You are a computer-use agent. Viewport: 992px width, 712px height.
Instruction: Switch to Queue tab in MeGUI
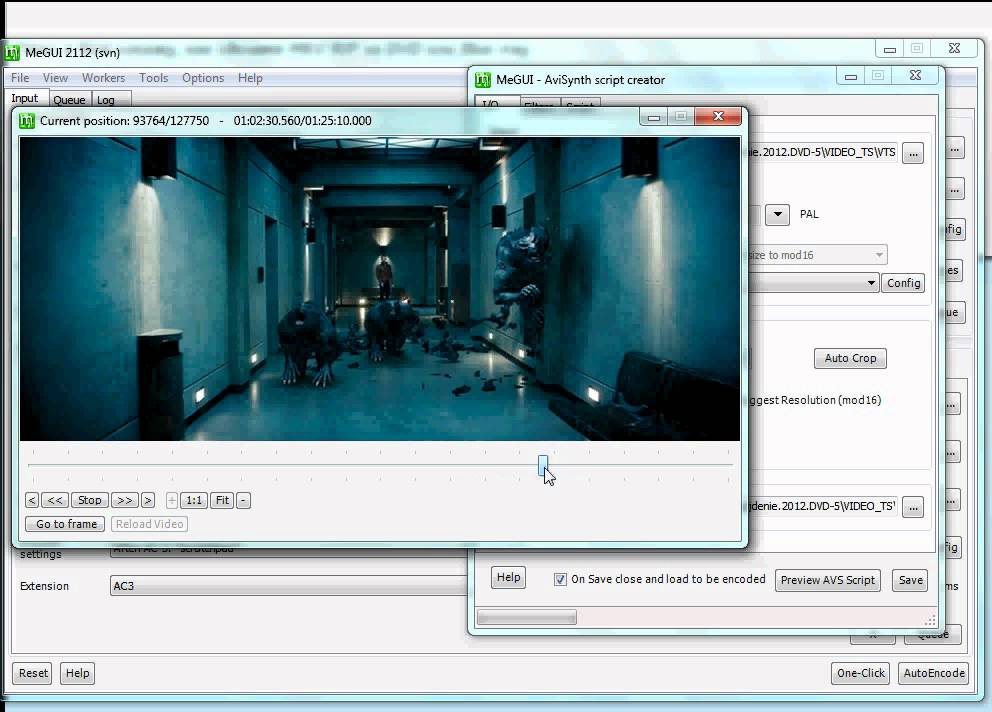point(69,99)
